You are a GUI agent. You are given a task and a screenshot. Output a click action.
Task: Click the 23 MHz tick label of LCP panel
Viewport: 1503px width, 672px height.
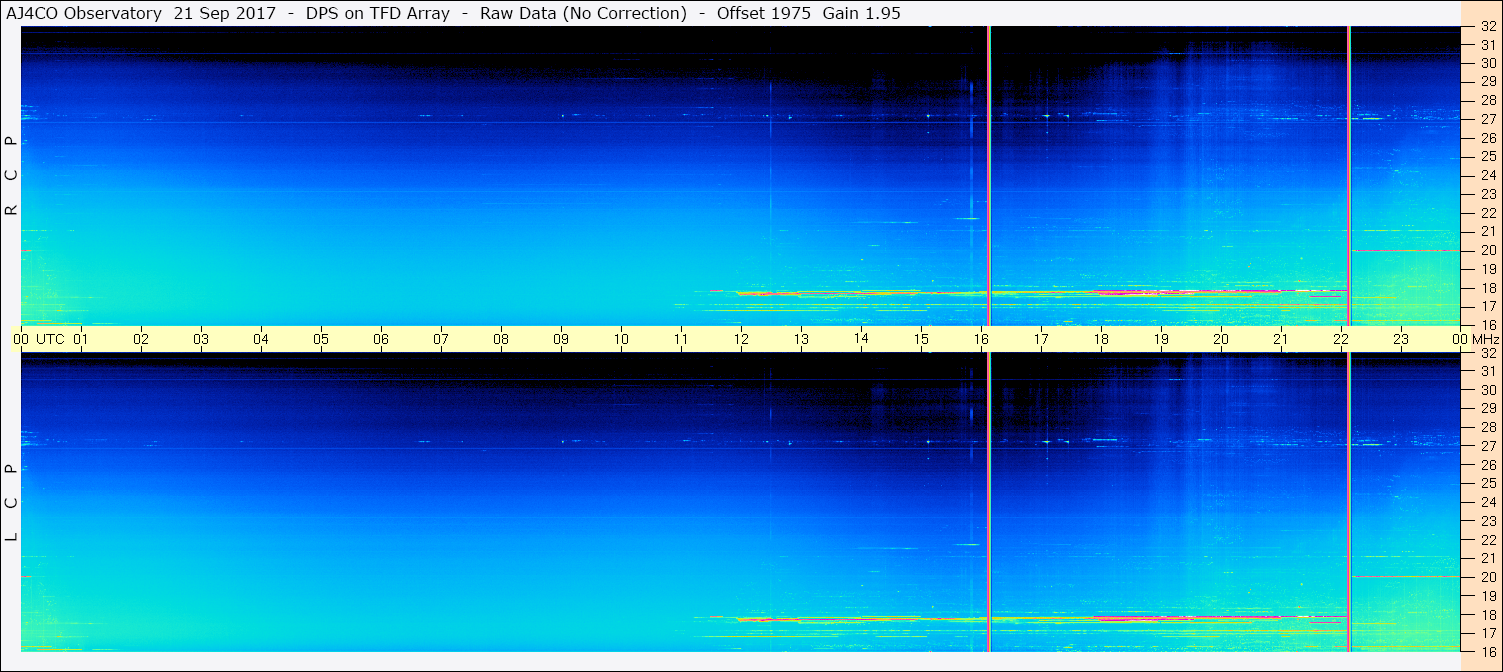tap(1488, 521)
